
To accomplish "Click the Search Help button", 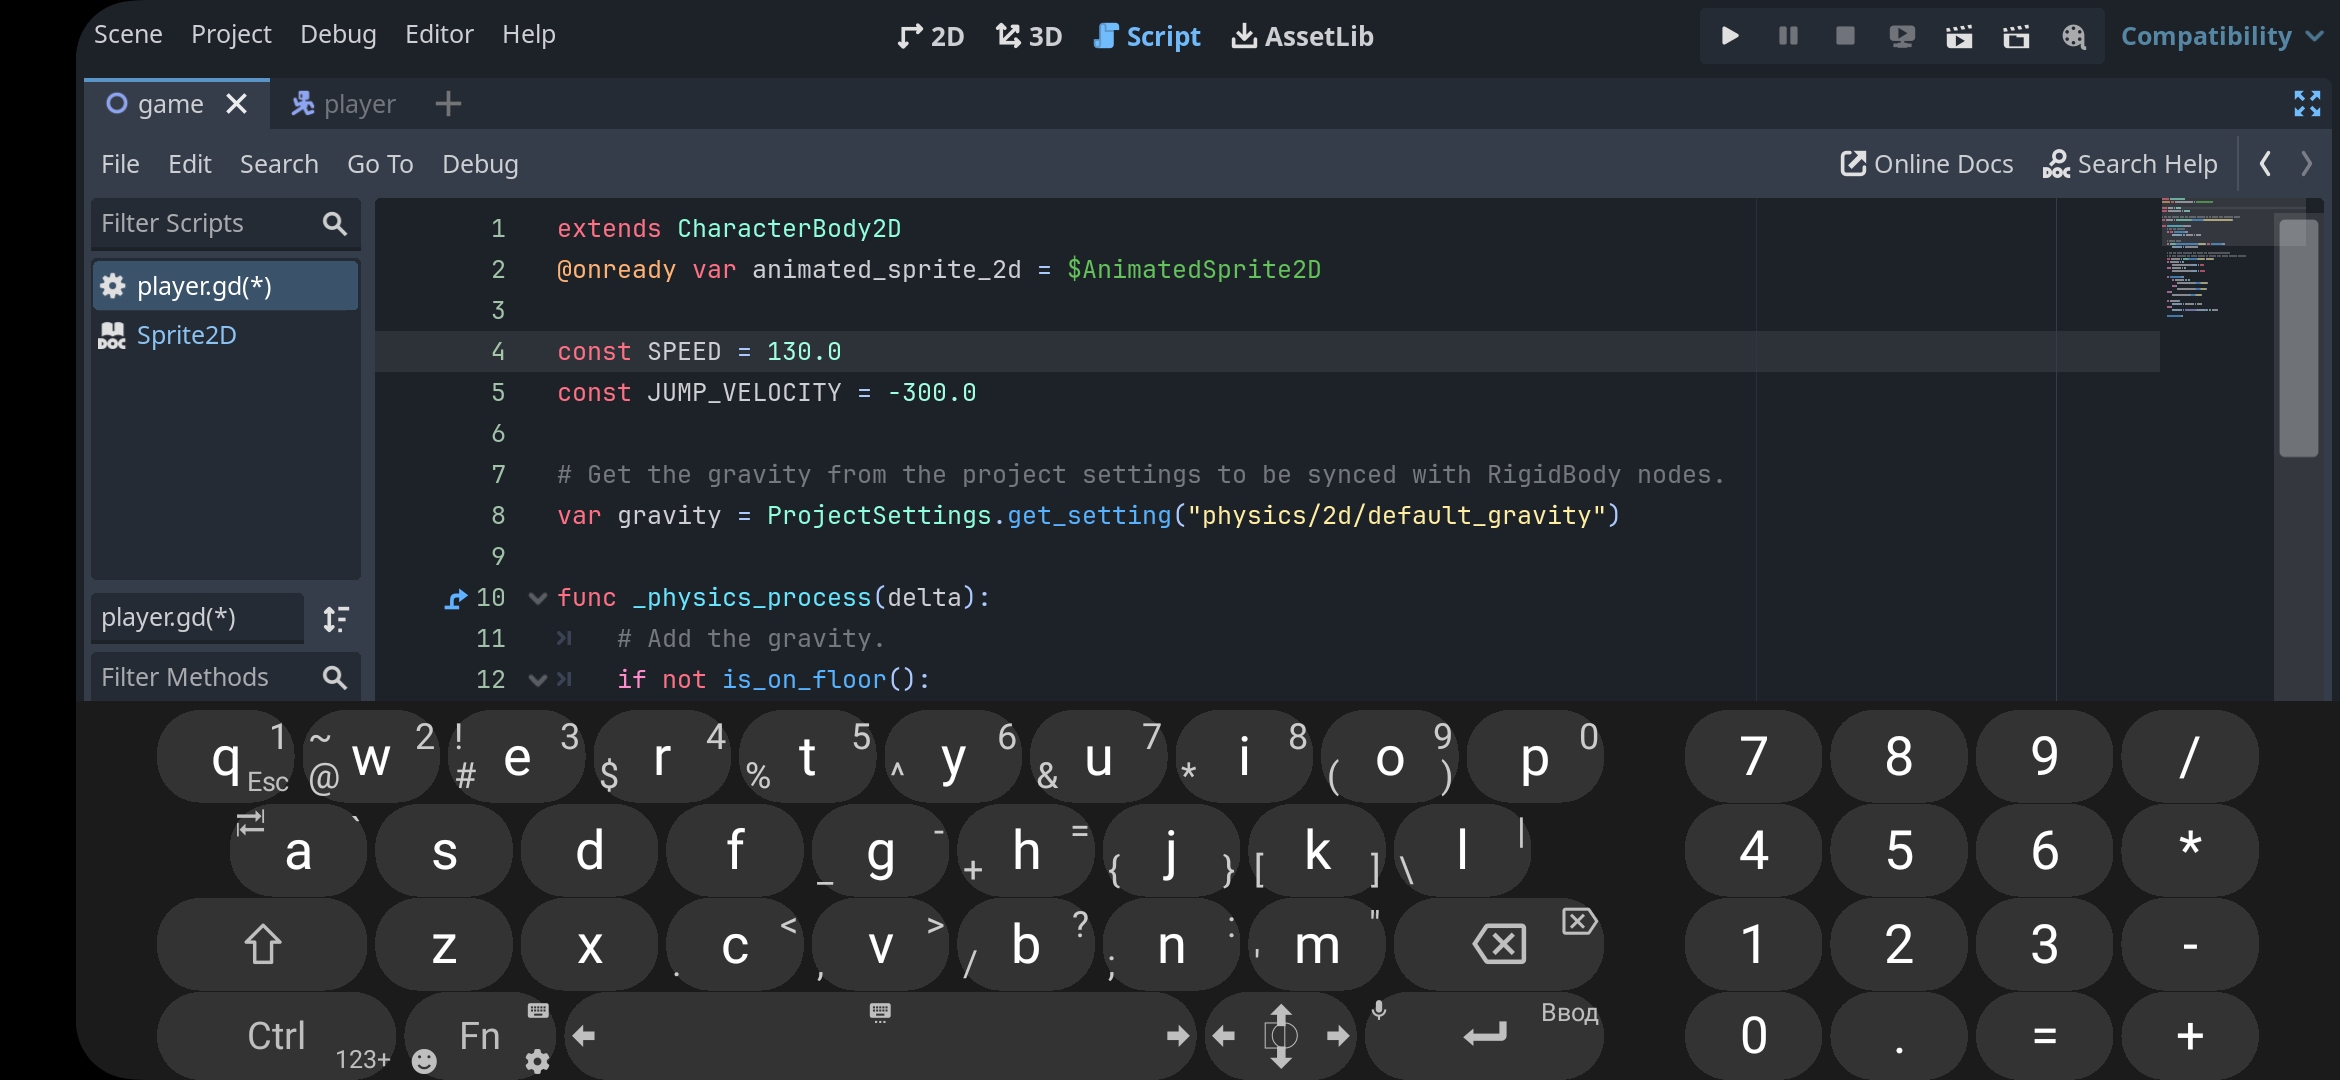I will pos(2129,164).
